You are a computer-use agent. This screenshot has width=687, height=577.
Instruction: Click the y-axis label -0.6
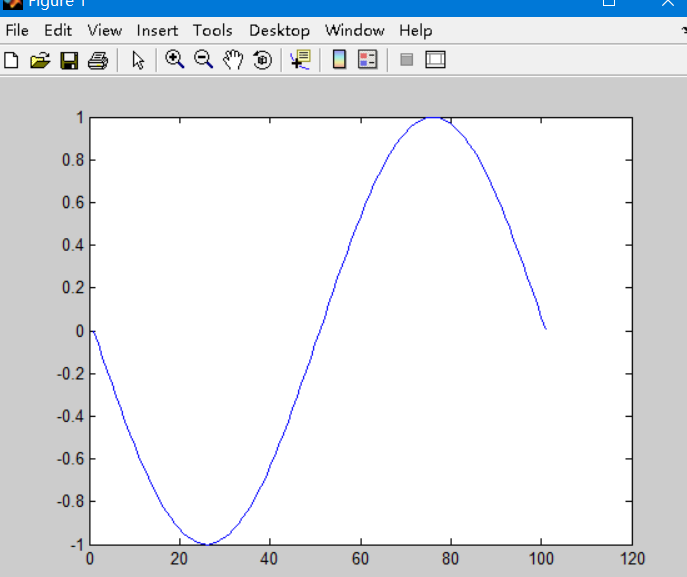click(70, 459)
